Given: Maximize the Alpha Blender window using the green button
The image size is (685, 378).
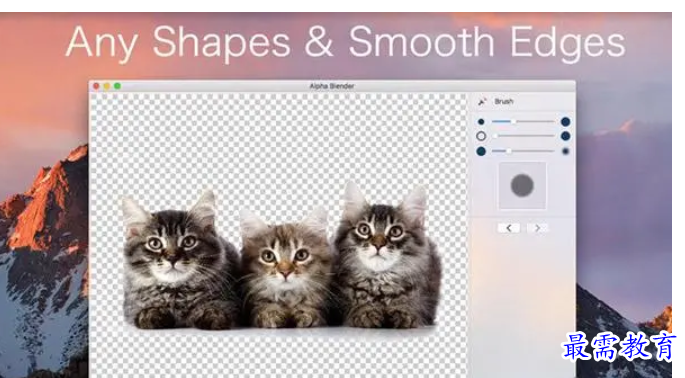Looking at the screenshot, I should click(117, 86).
